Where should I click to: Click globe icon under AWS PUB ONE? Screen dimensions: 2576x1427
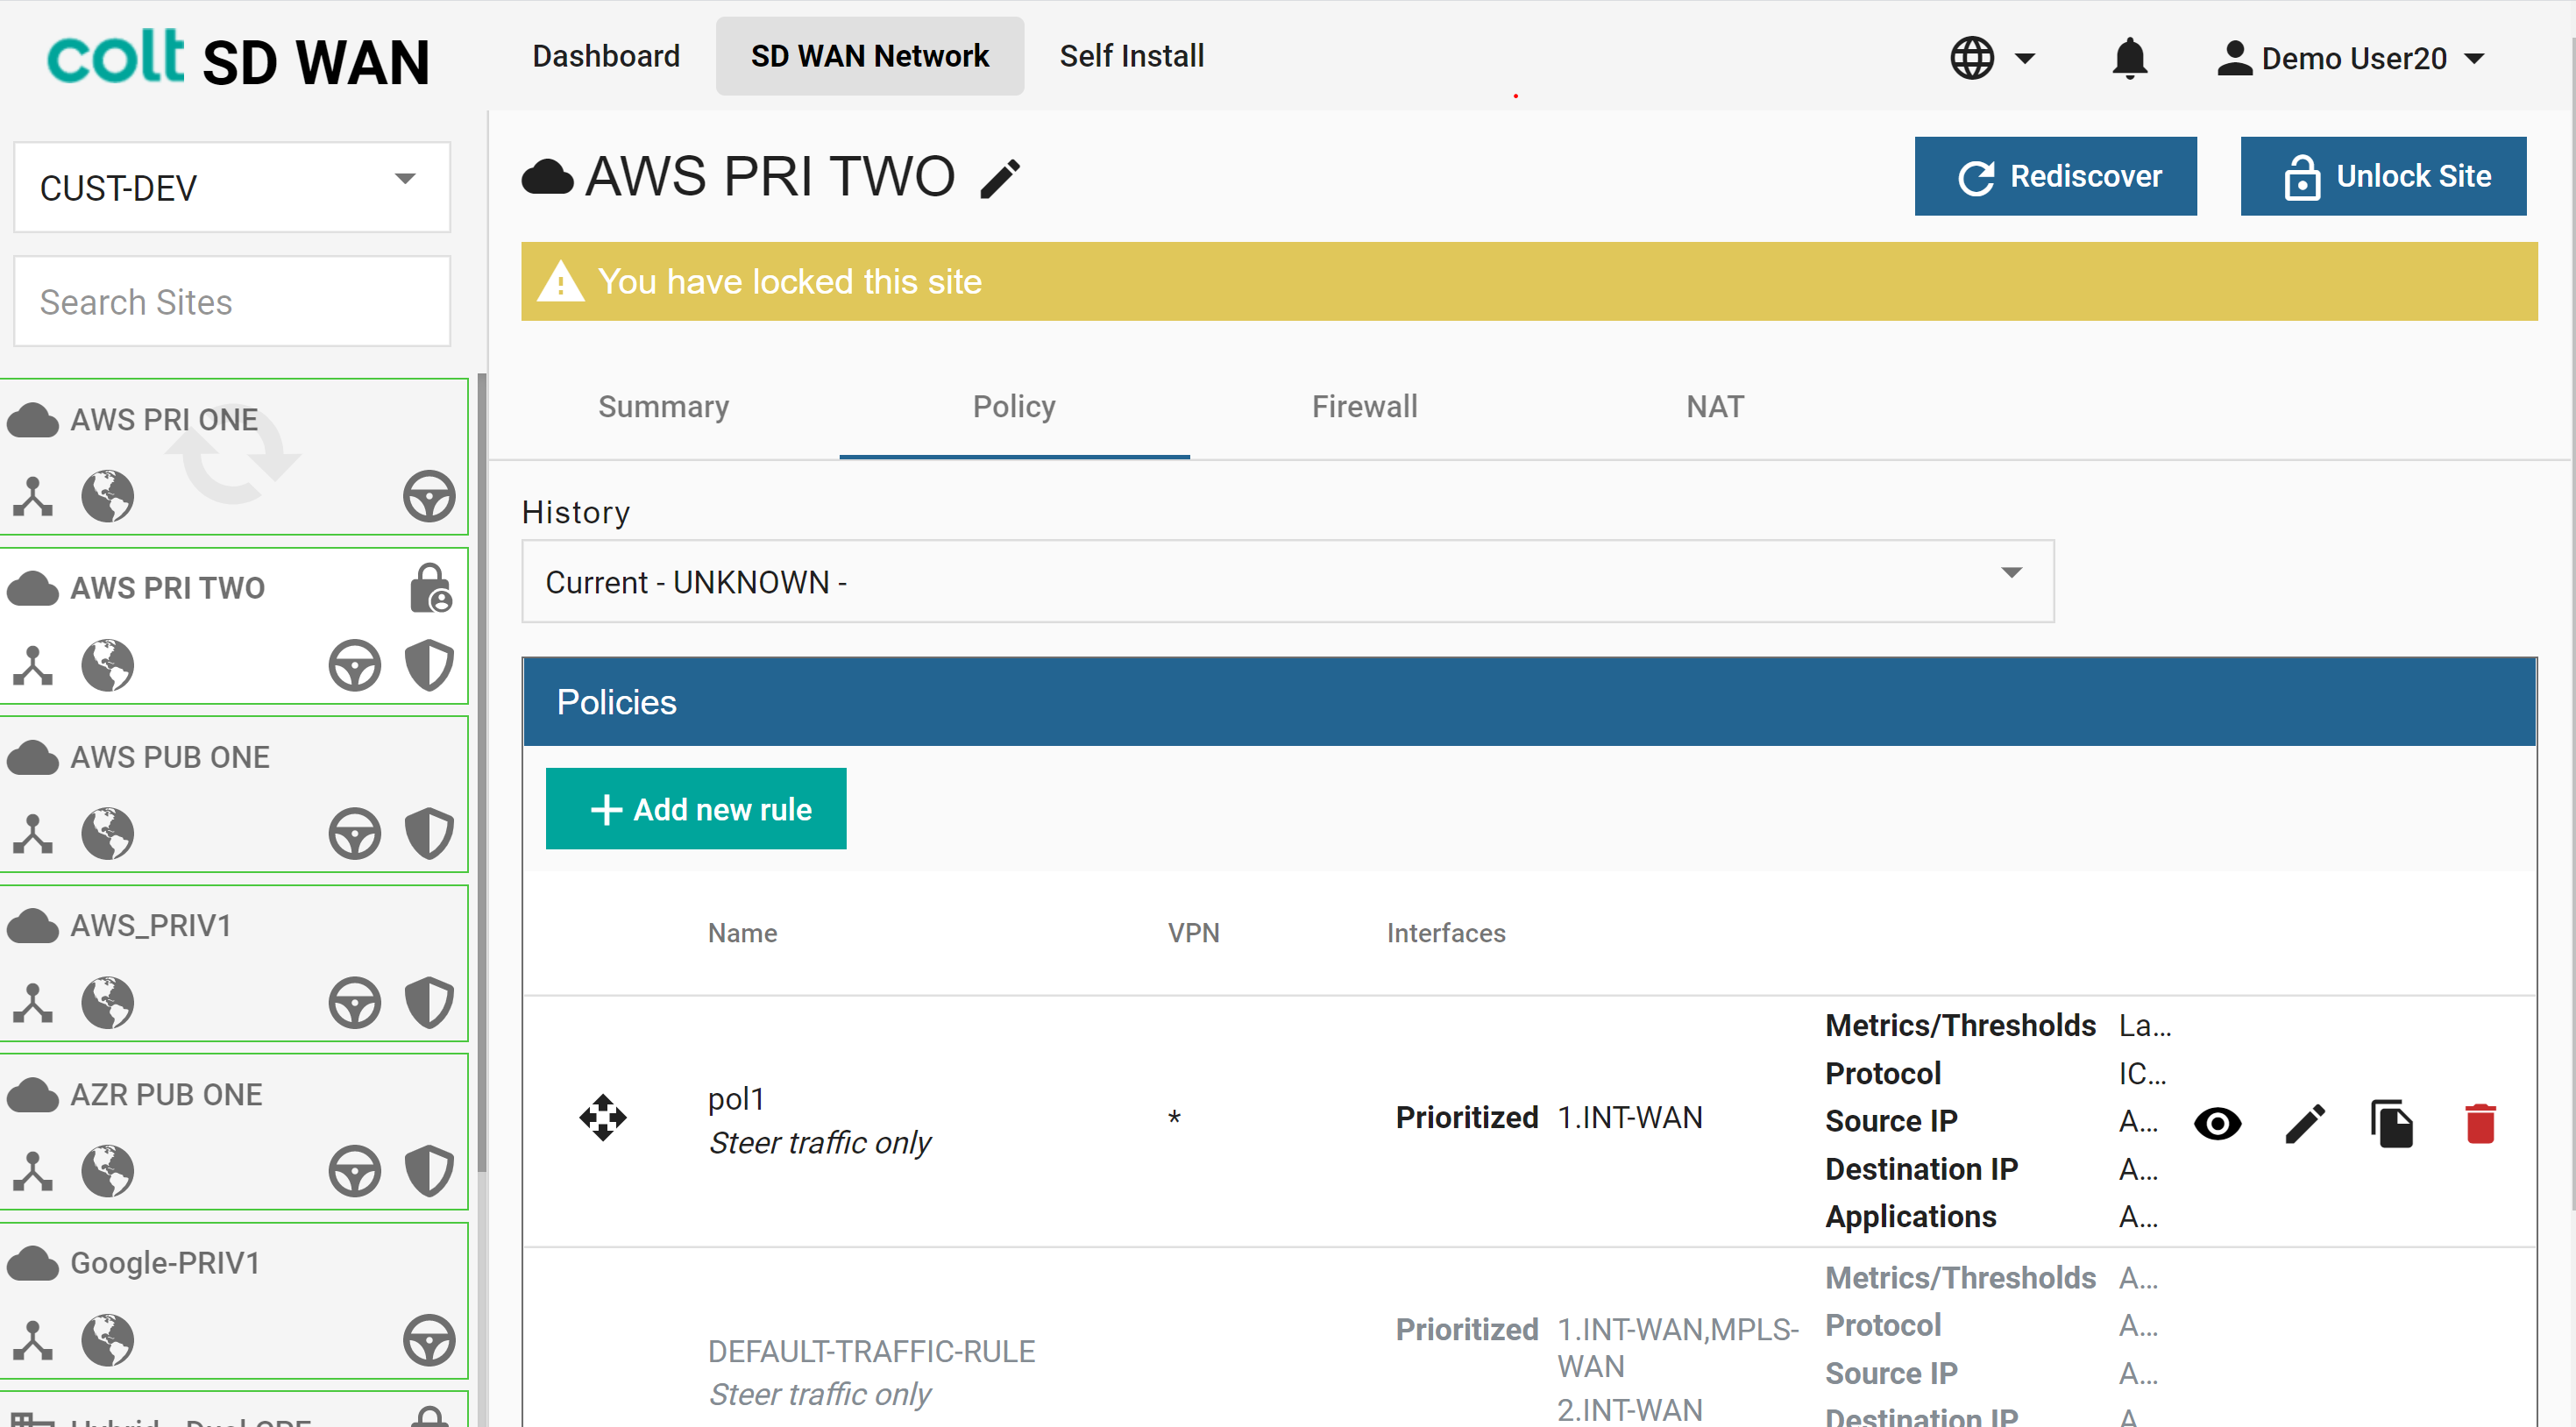pos(108,834)
